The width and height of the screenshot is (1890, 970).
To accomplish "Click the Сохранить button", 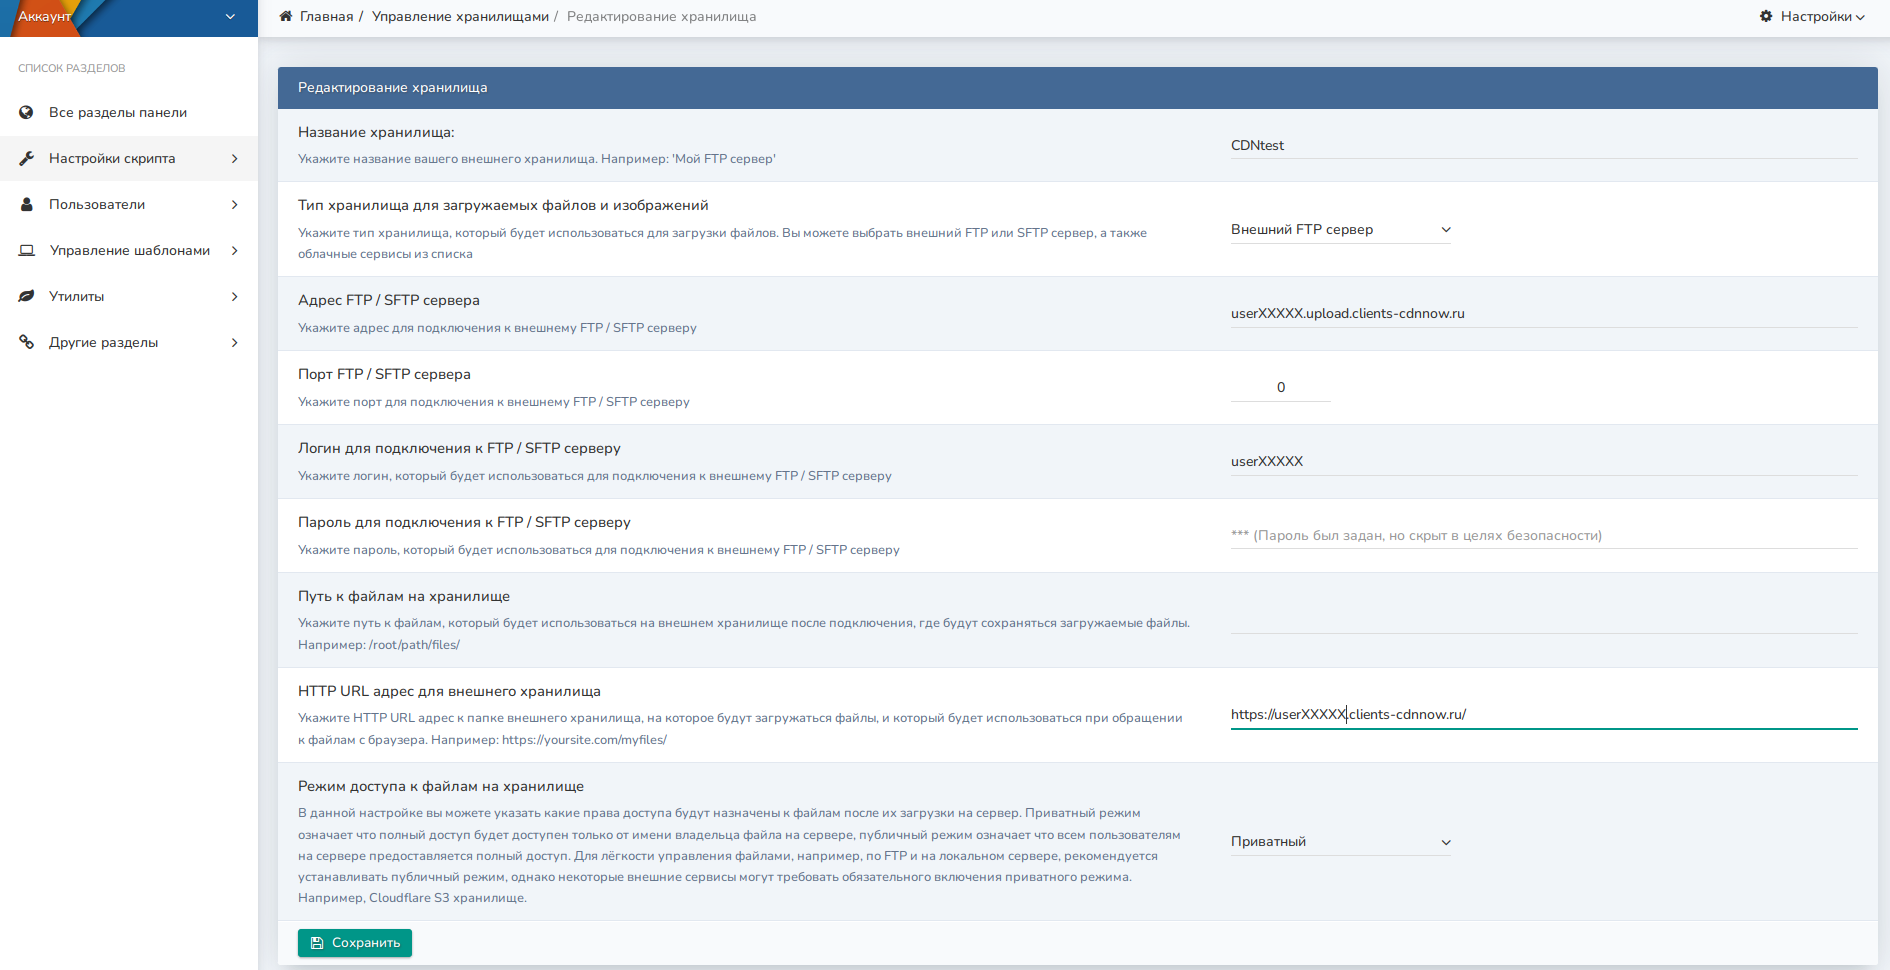I will click(x=354, y=942).
